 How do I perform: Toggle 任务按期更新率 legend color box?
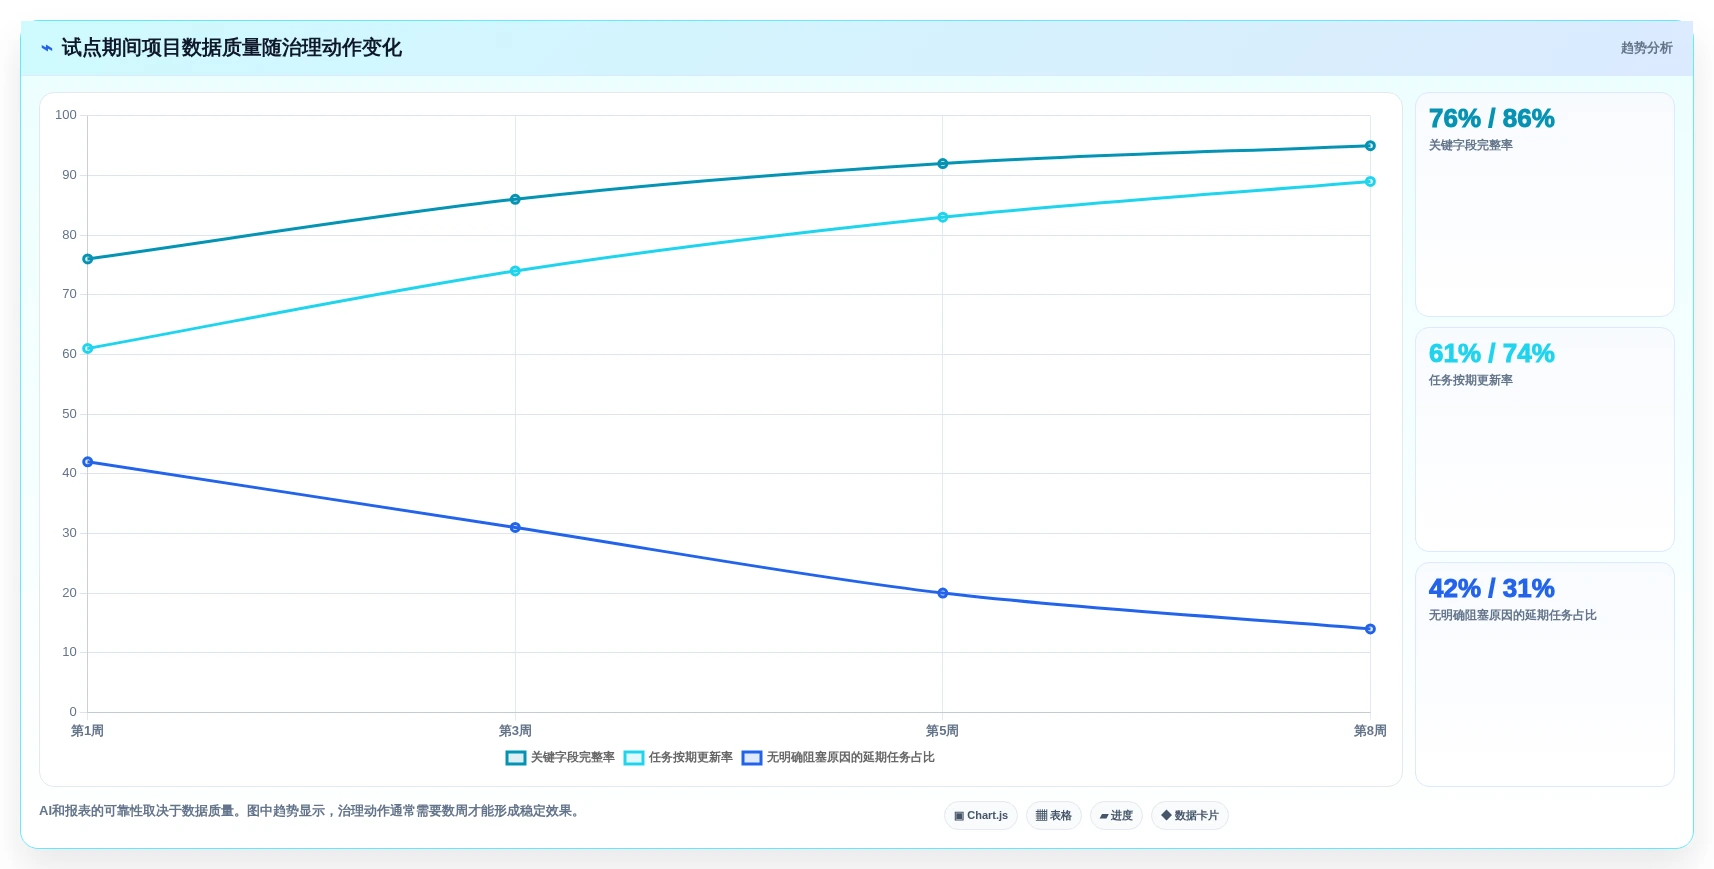pyautogui.click(x=634, y=758)
